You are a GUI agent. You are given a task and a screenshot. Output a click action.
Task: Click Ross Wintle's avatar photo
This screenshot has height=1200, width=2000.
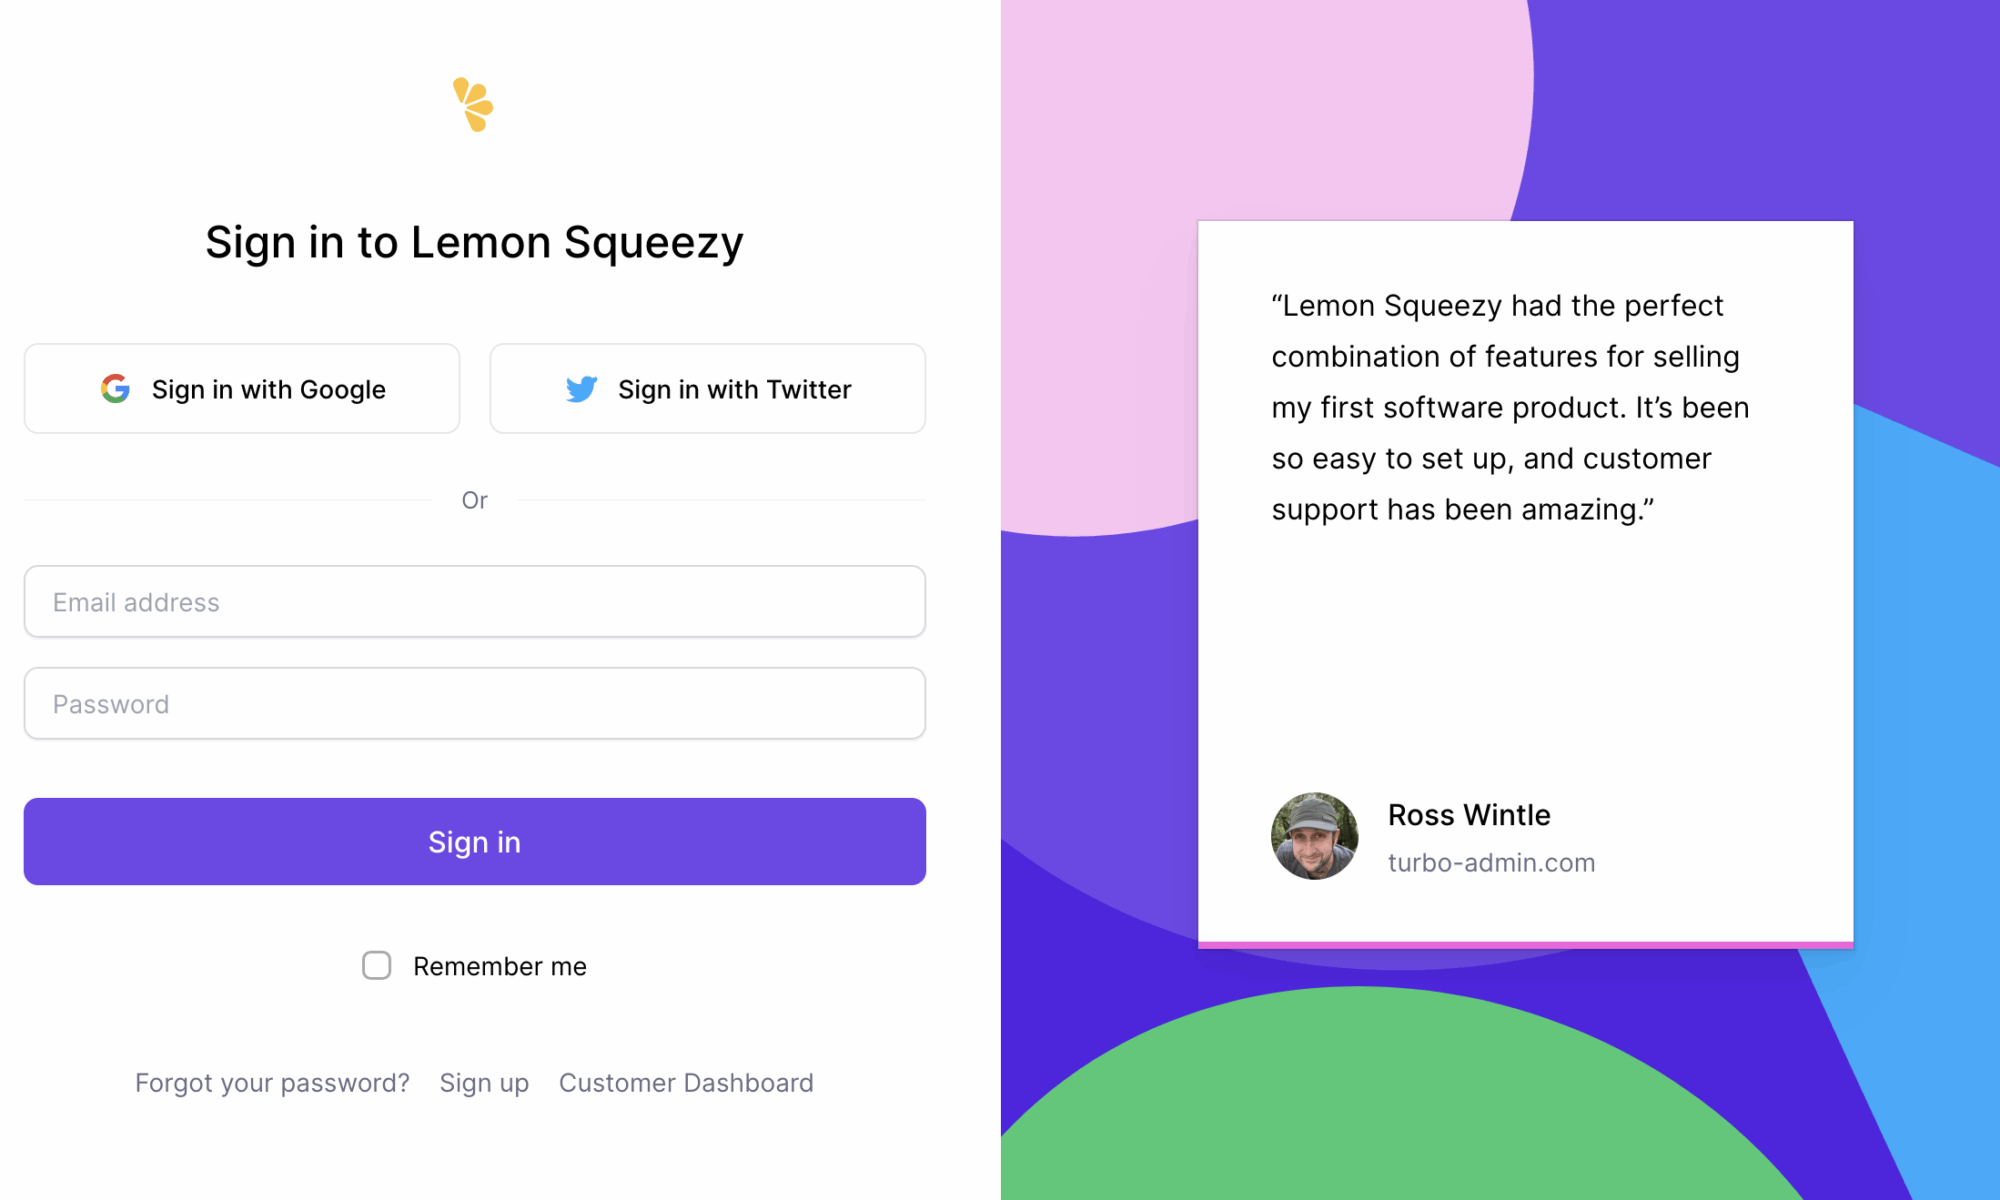(1314, 836)
